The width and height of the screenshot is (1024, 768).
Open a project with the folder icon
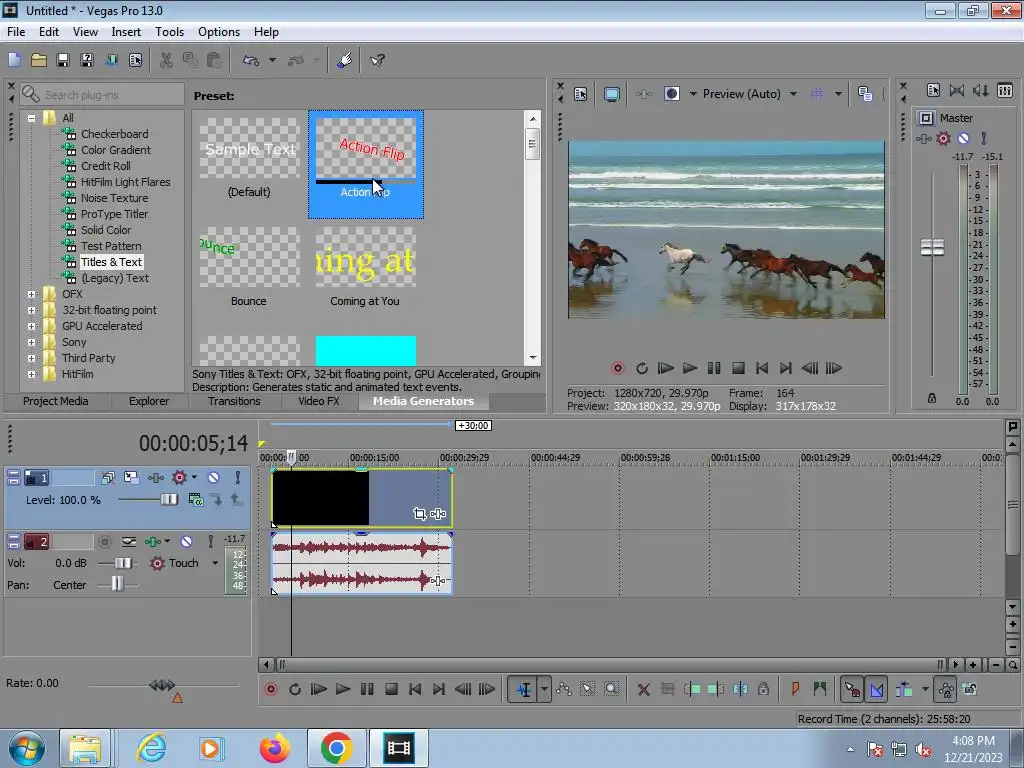[39, 60]
